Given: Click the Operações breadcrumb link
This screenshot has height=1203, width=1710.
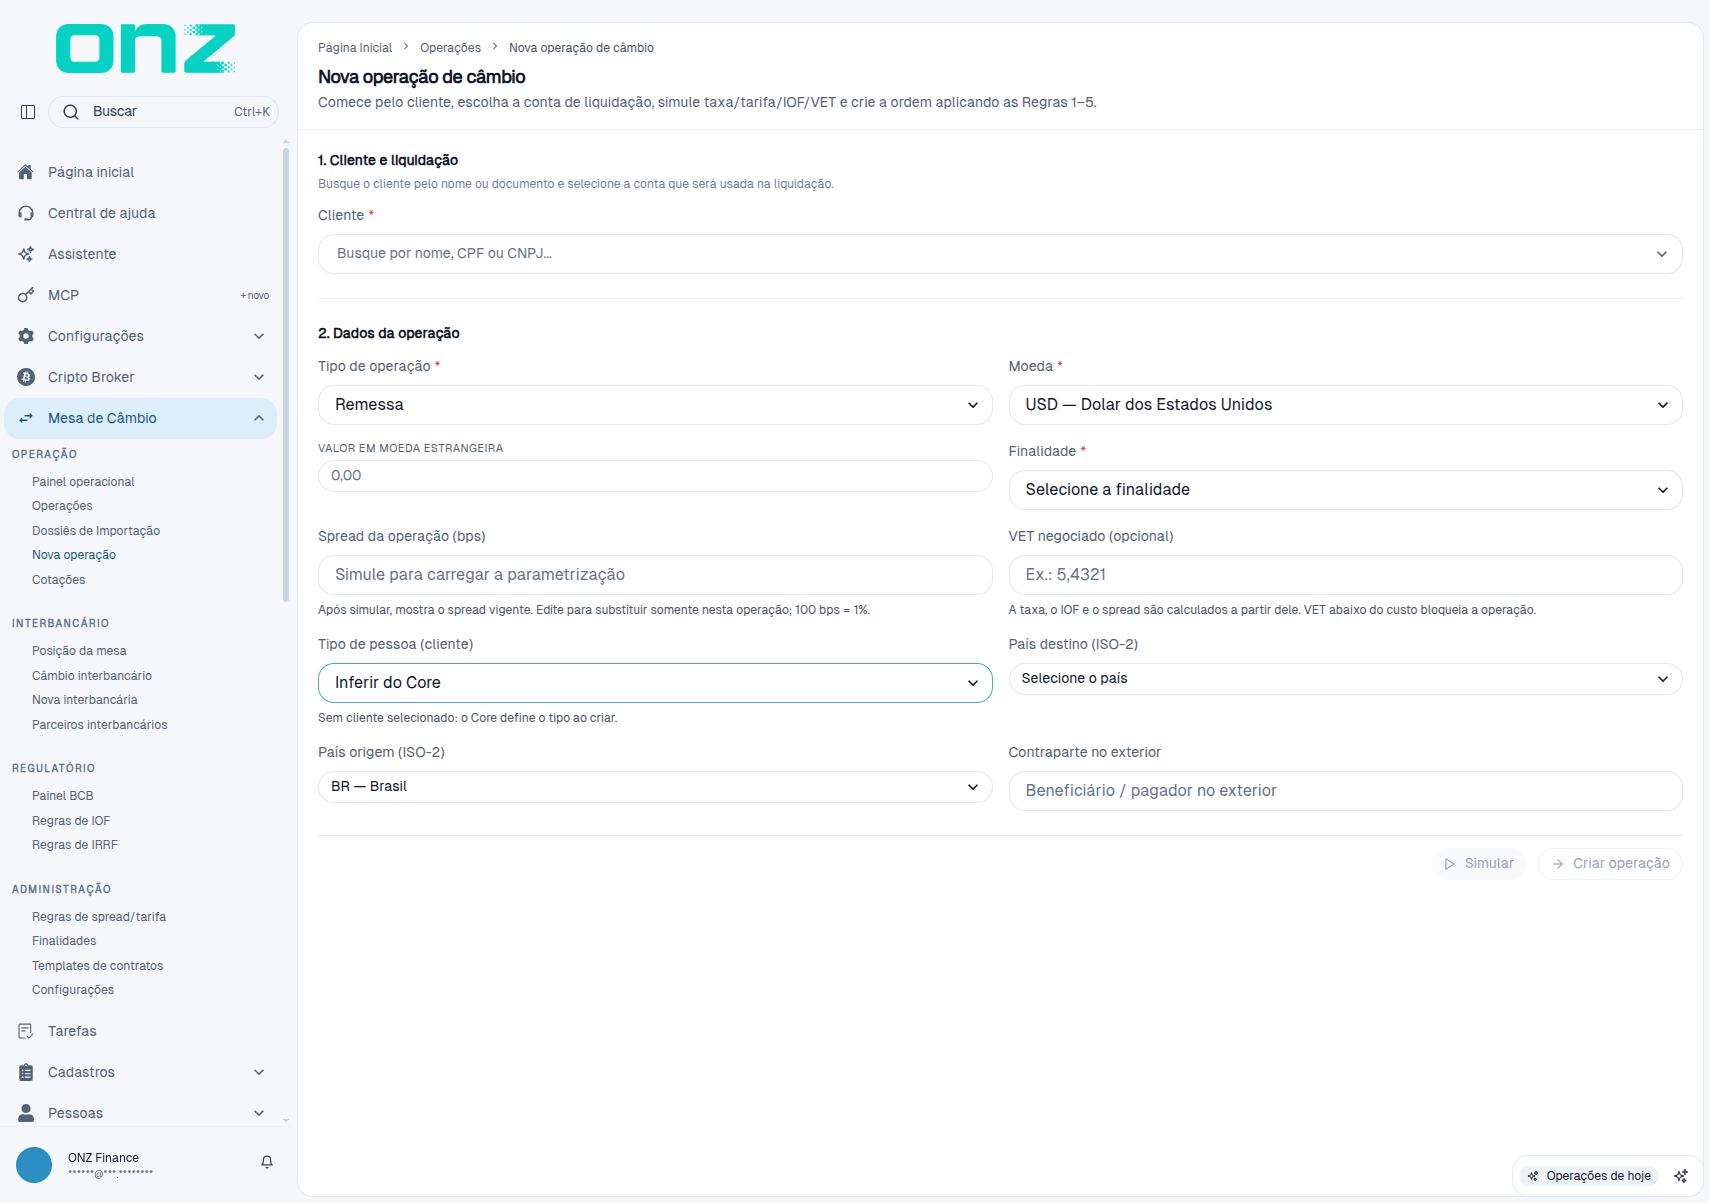Looking at the screenshot, I should [x=450, y=48].
